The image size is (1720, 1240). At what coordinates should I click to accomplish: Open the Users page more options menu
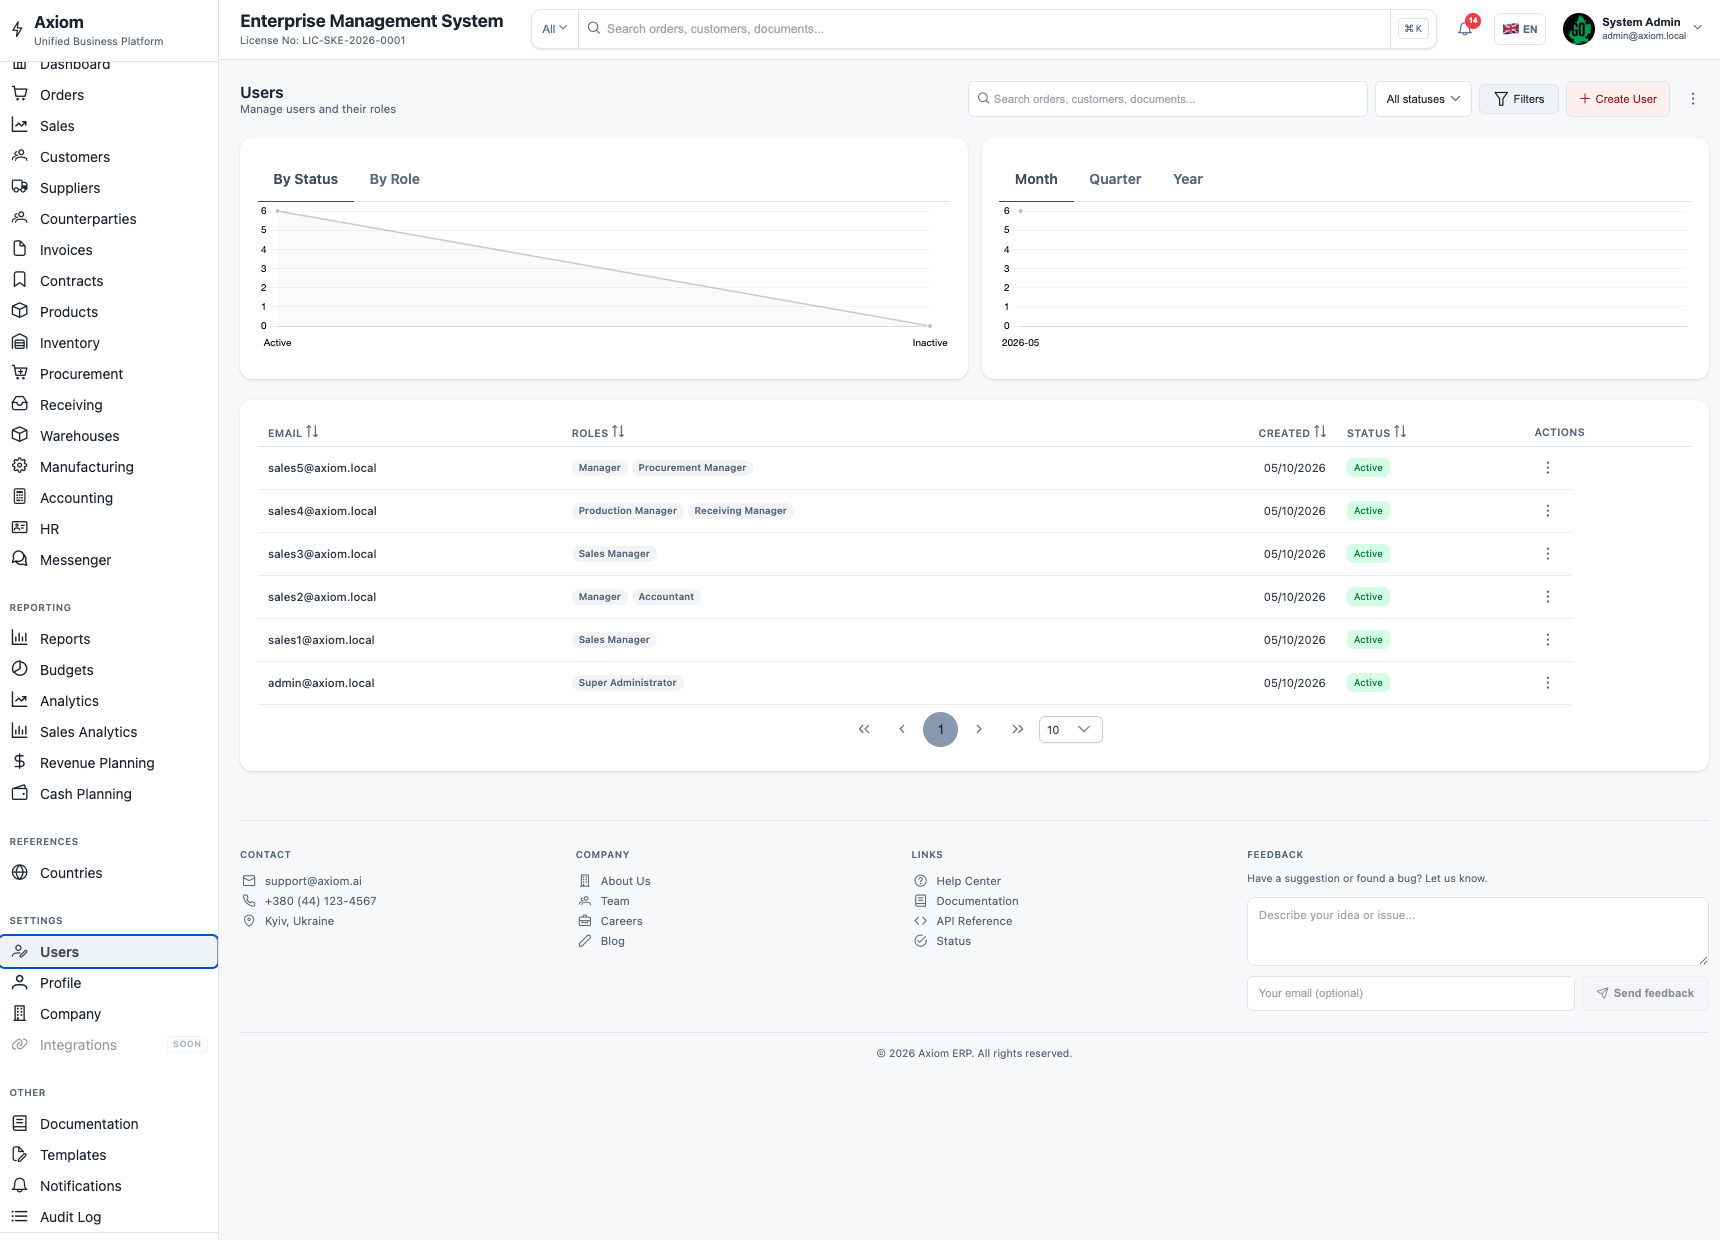point(1693,99)
